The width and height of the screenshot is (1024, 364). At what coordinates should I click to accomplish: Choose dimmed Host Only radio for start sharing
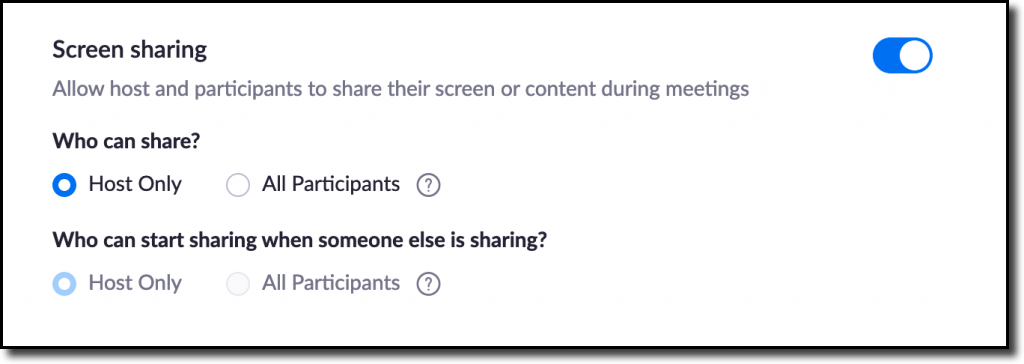pos(65,284)
